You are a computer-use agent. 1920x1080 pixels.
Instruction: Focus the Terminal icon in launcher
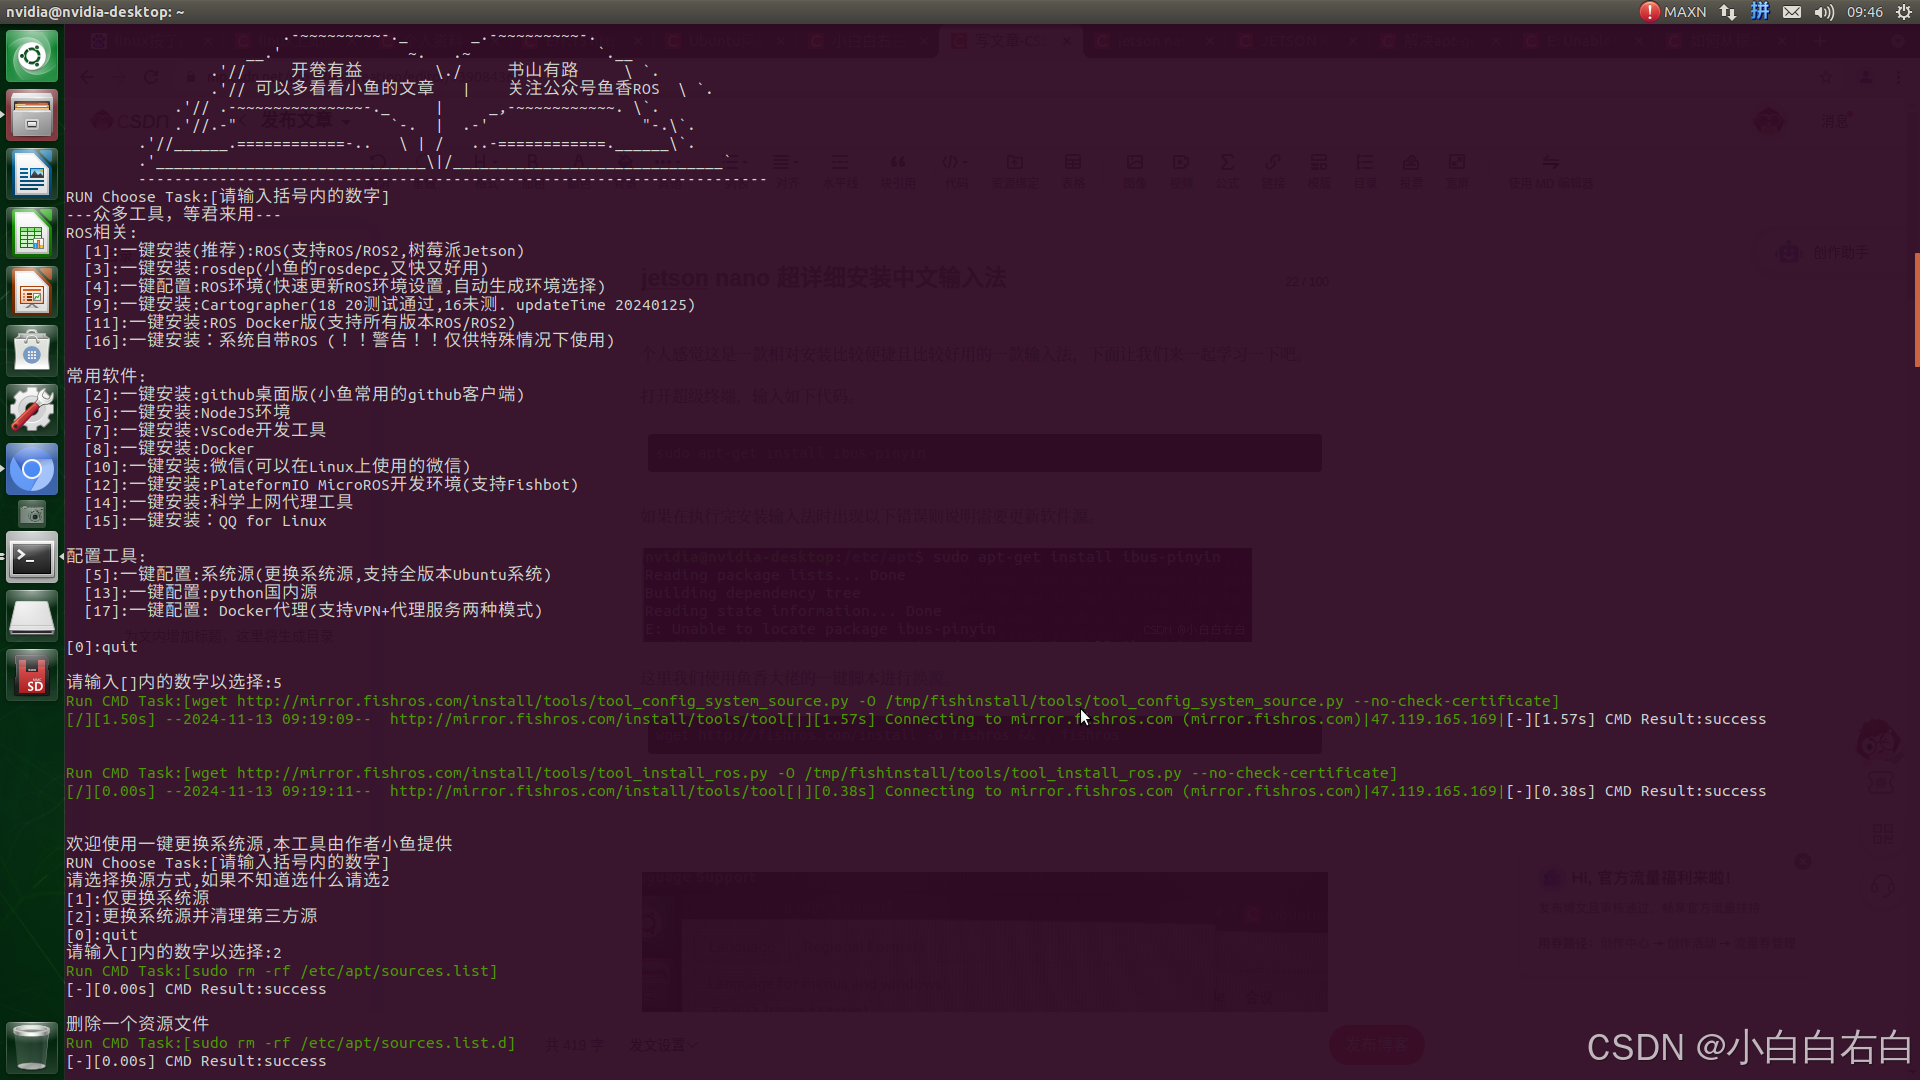tap(32, 558)
